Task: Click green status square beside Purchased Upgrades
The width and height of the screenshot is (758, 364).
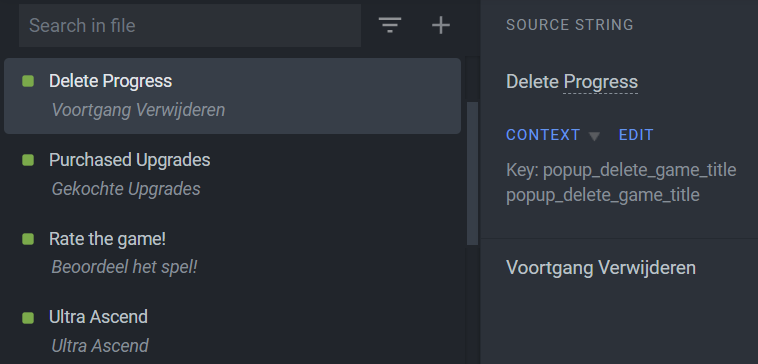Action: point(28,160)
